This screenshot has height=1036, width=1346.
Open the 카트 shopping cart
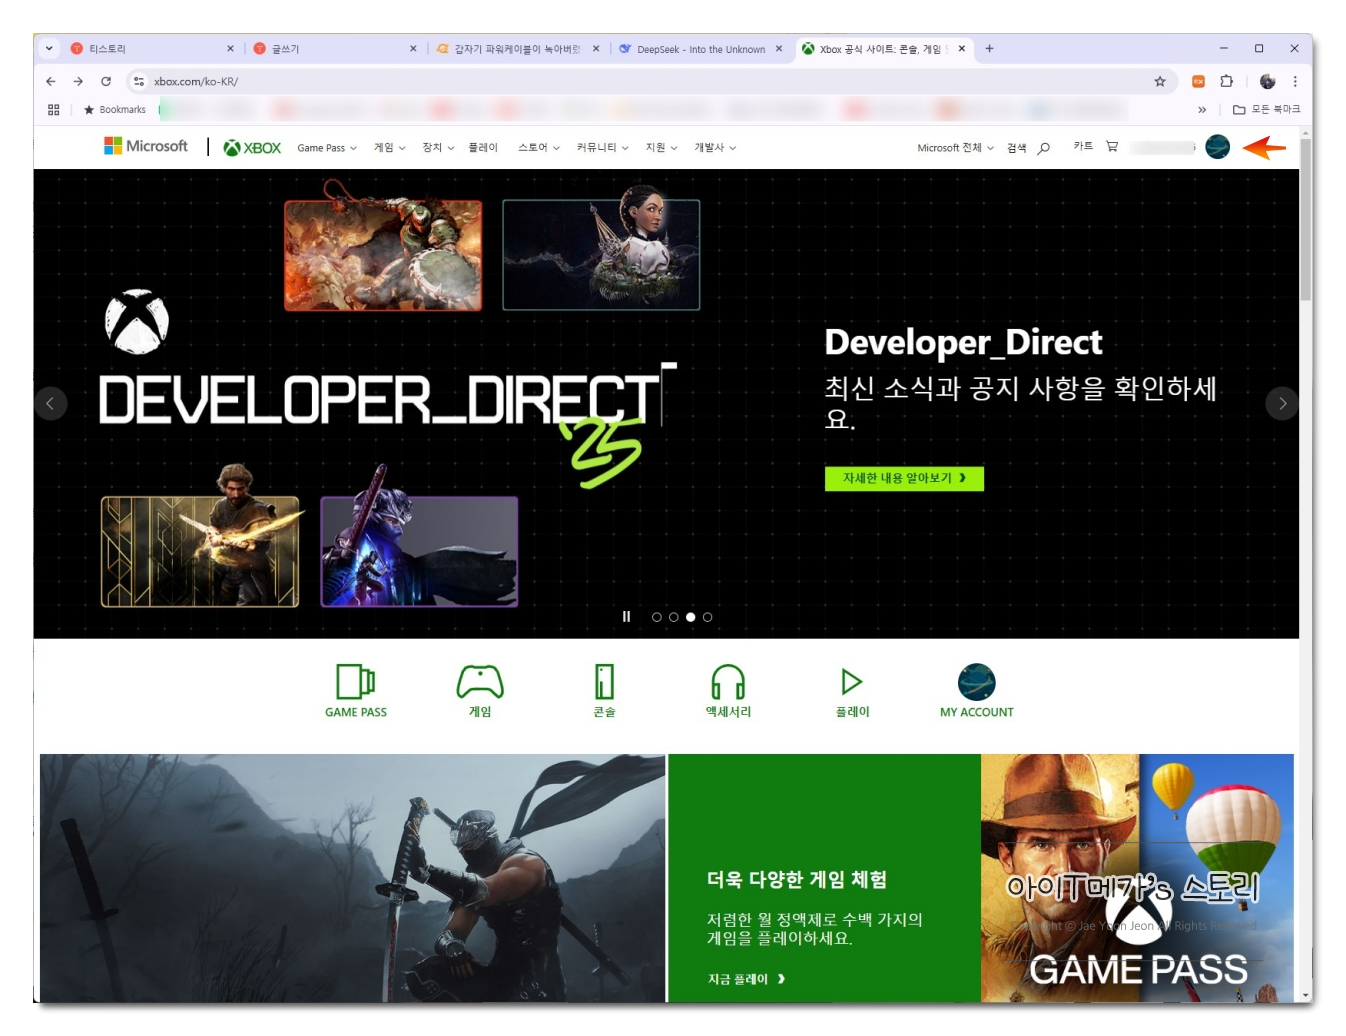tap(1096, 146)
